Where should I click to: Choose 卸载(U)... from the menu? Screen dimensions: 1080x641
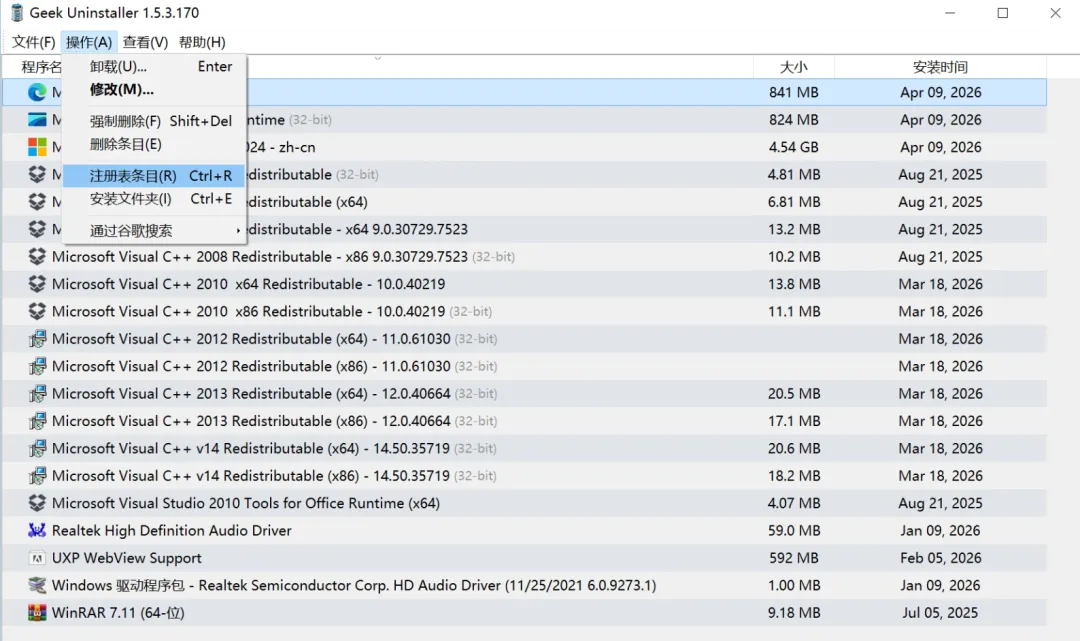point(154,67)
